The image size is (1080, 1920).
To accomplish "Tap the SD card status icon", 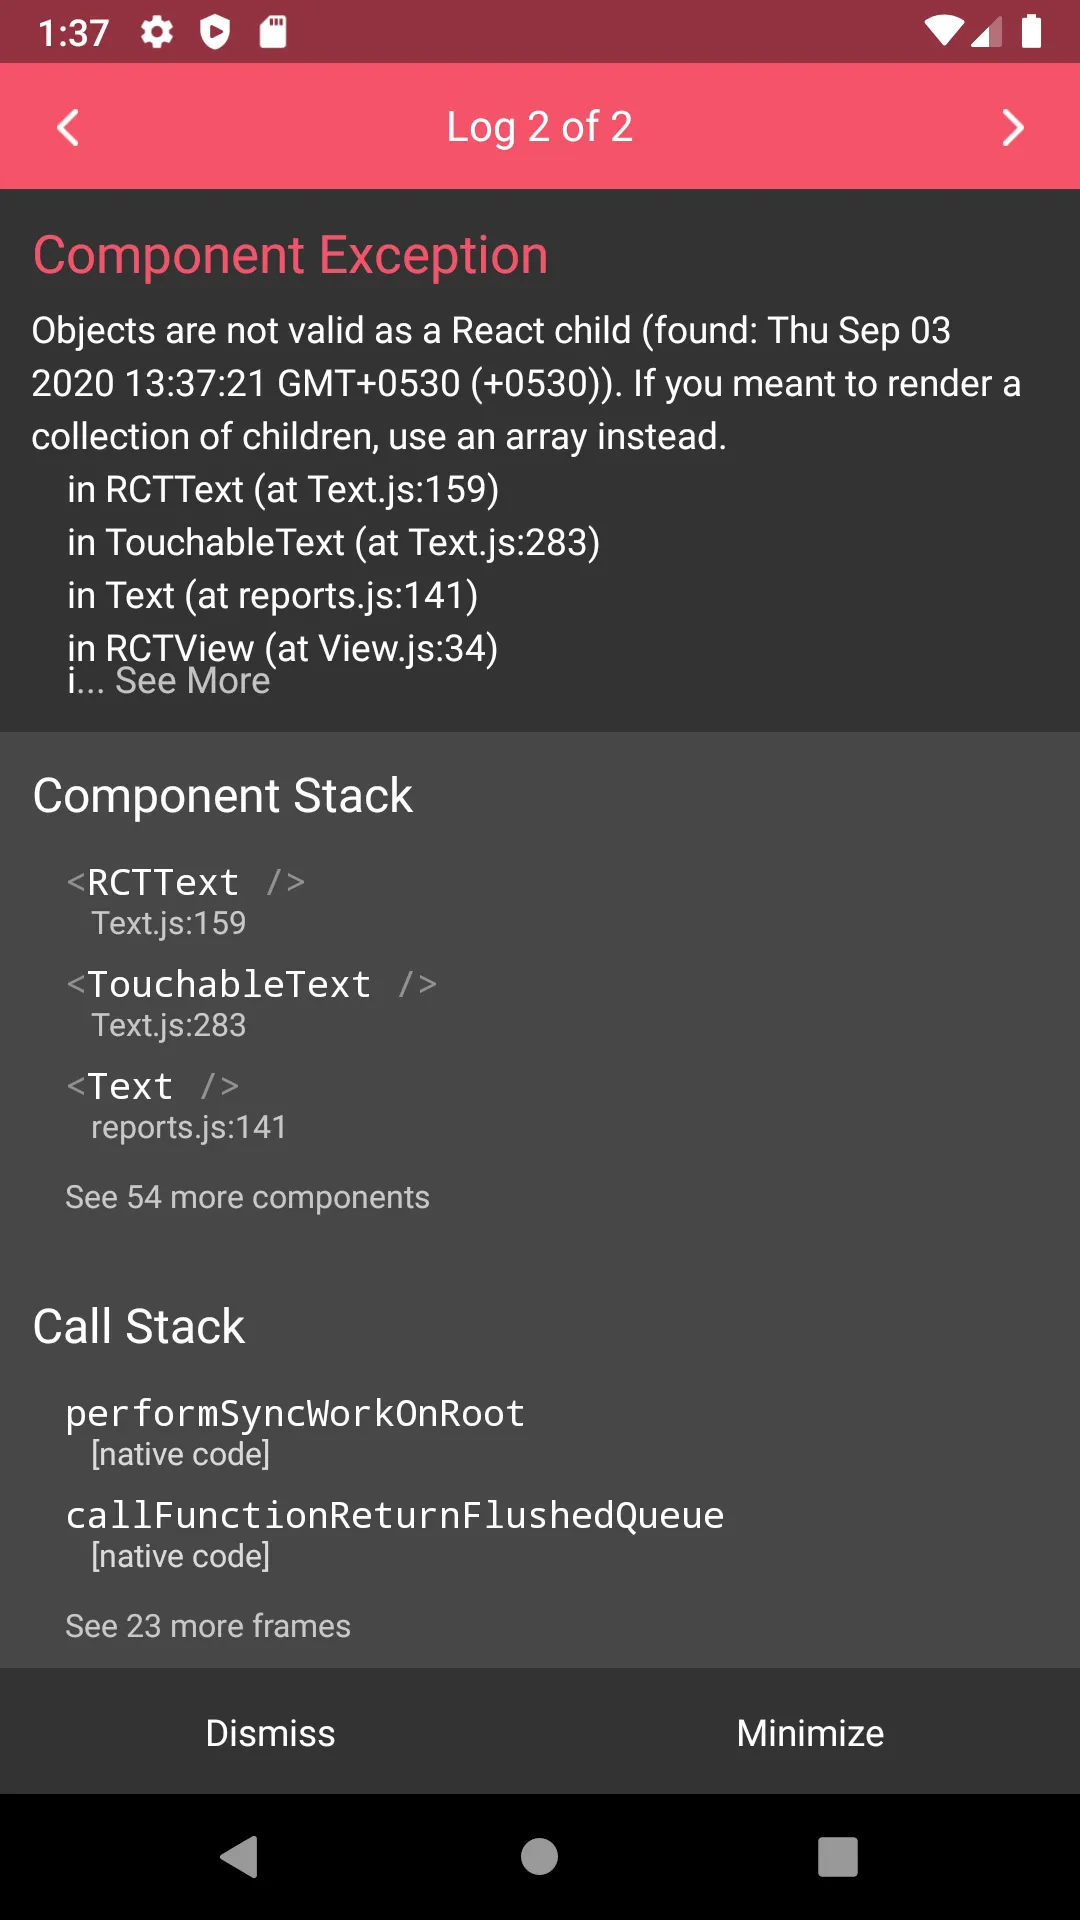I will tap(273, 32).
